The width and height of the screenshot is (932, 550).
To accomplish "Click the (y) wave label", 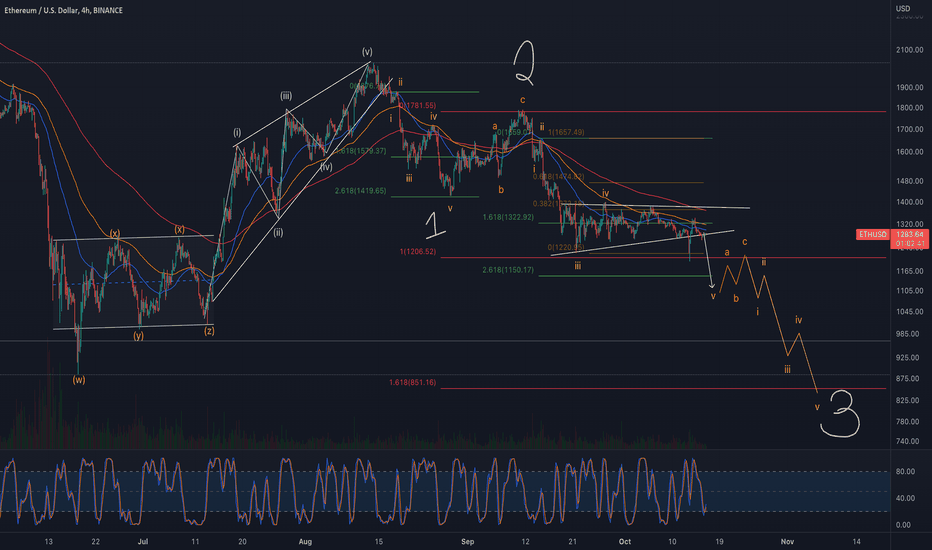I will click(138, 335).
